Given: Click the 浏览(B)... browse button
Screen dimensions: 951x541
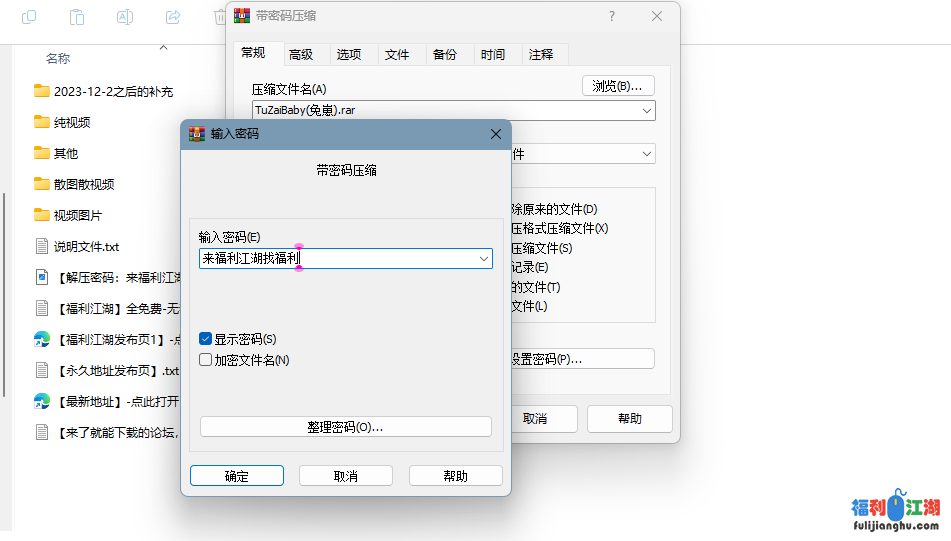Looking at the screenshot, I should click(x=617, y=86).
